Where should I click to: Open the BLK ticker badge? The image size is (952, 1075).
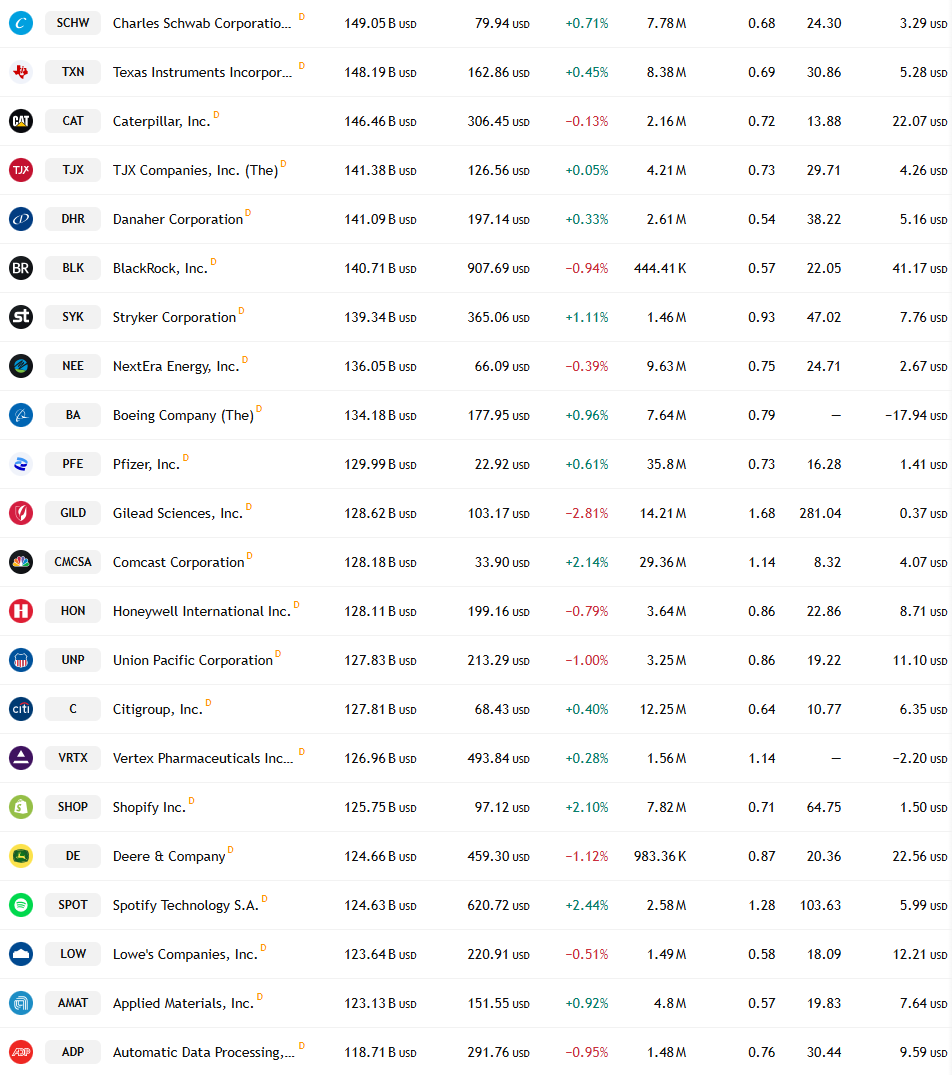point(73,268)
